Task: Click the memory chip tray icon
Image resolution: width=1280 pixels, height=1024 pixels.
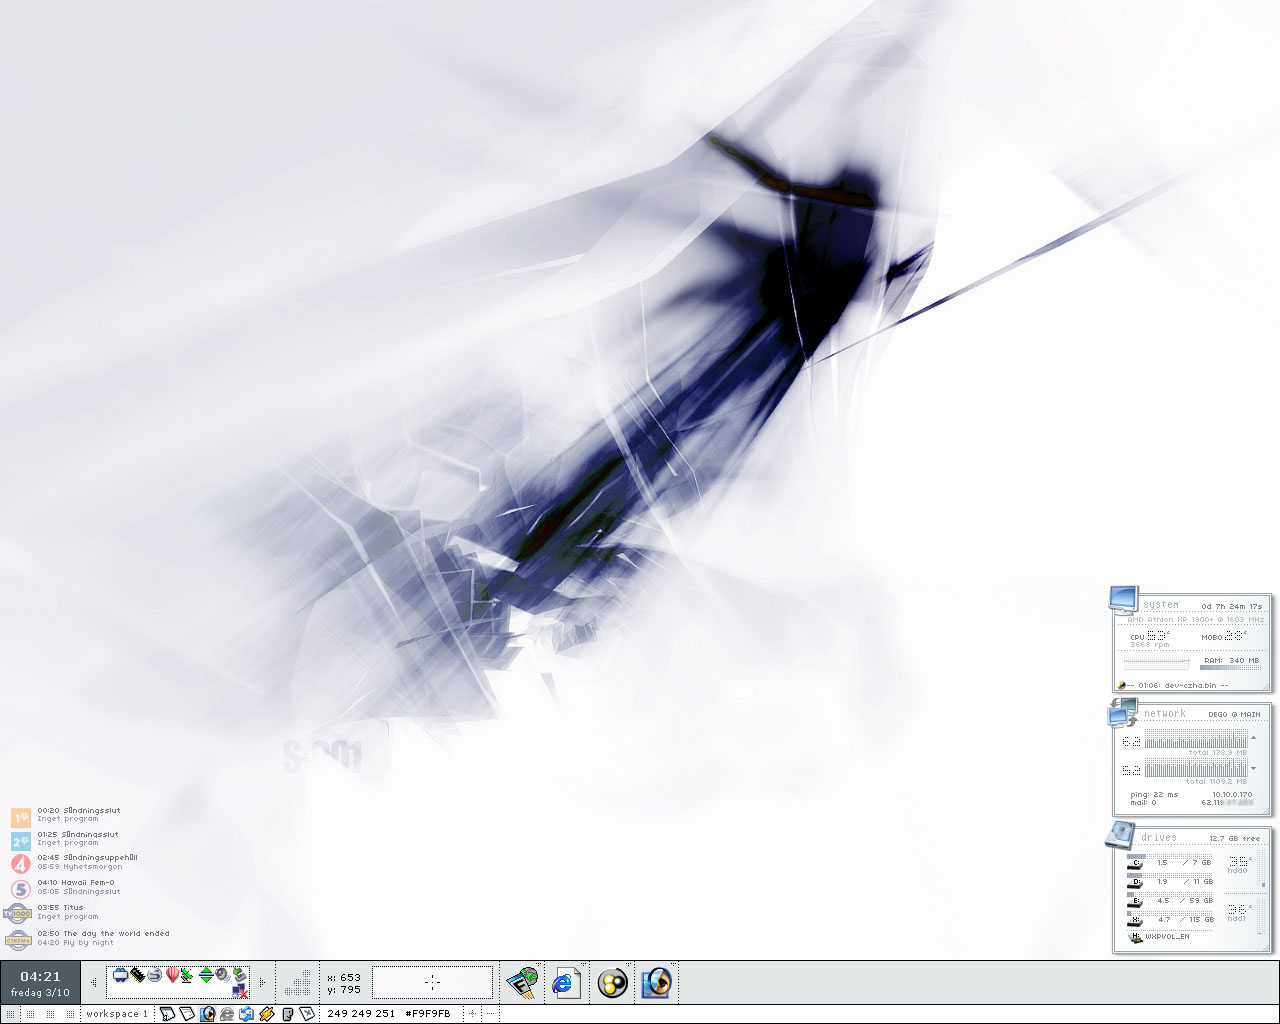Action: click(x=136, y=974)
